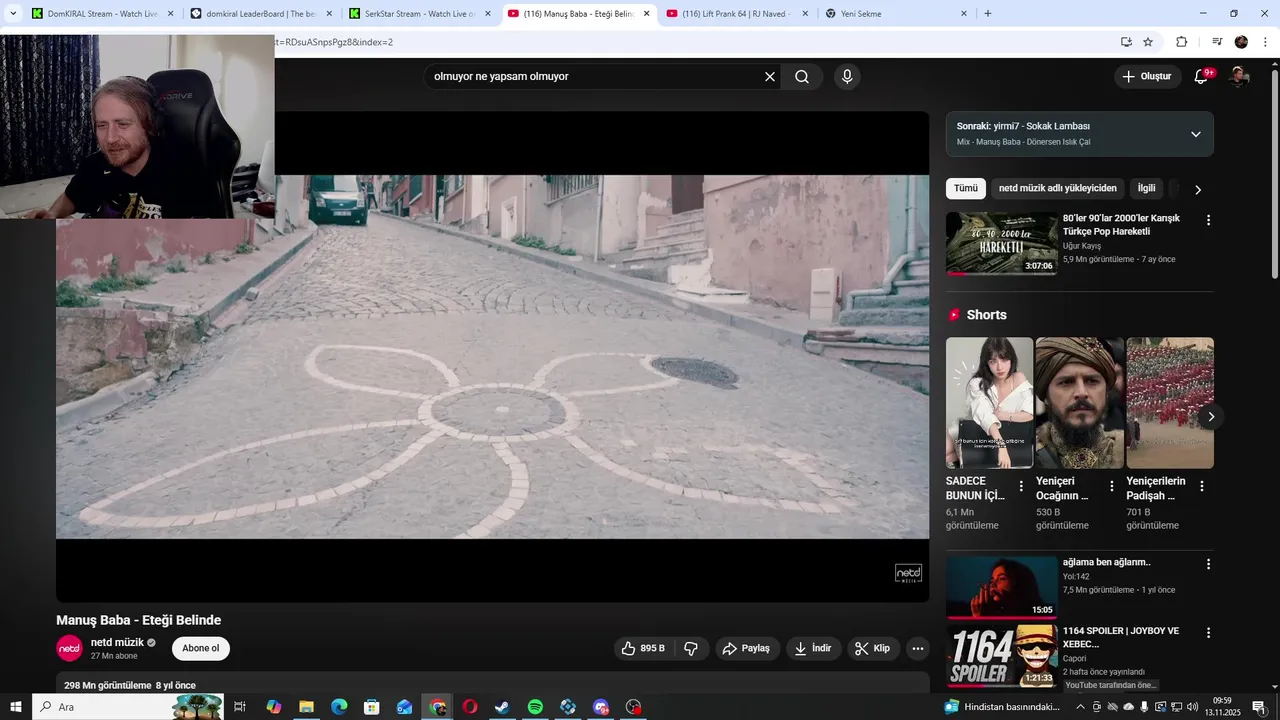Open File Explorer from the taskbar

[306, 707]
